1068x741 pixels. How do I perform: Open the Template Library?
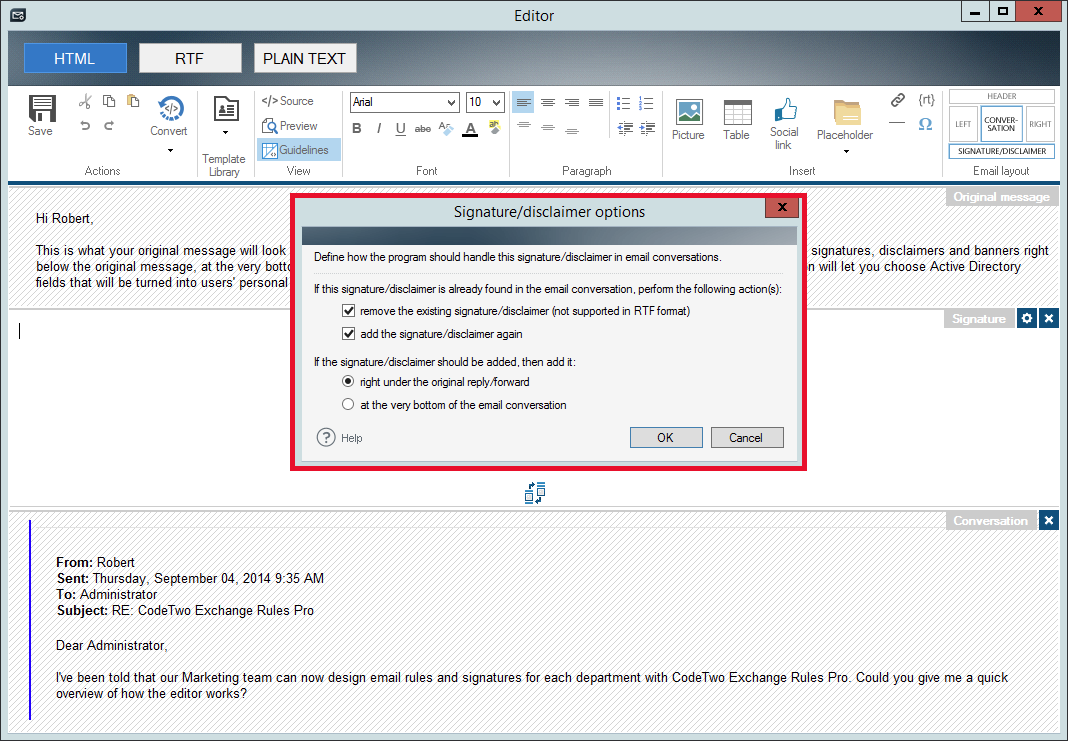(223, 117)
